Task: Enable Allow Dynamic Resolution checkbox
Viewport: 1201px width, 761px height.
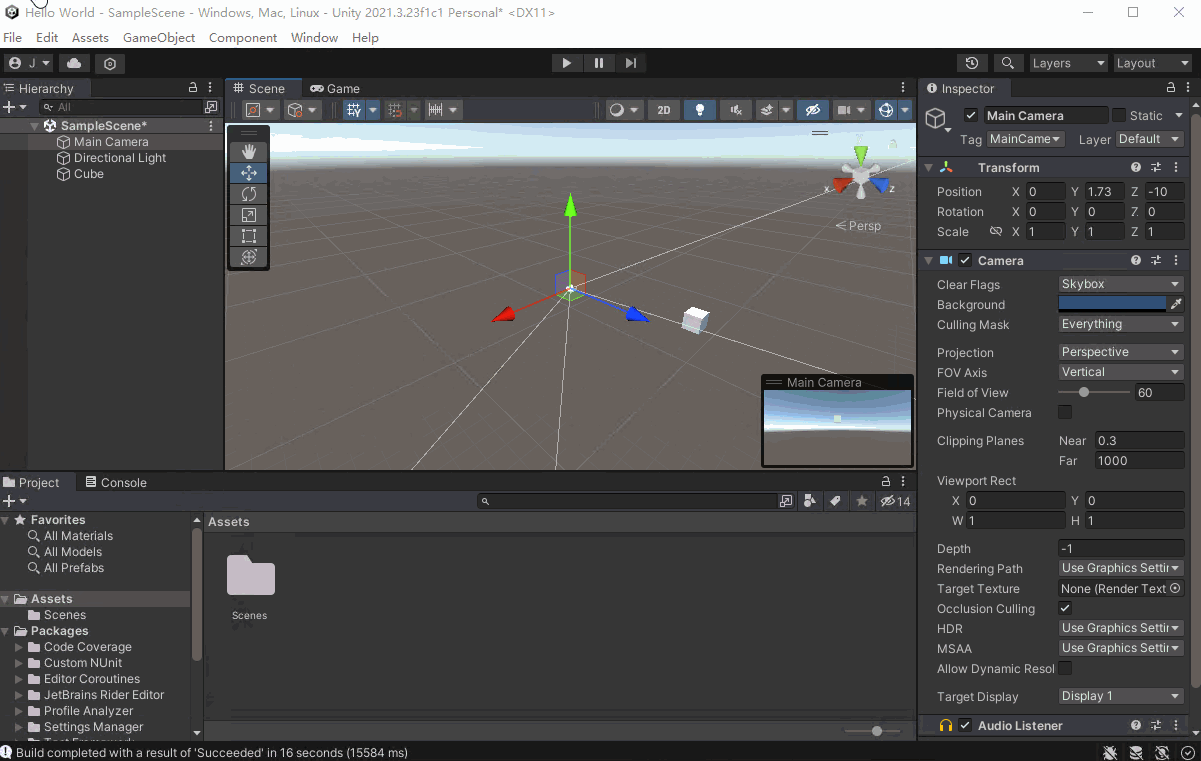Action: click(1065, 668)
